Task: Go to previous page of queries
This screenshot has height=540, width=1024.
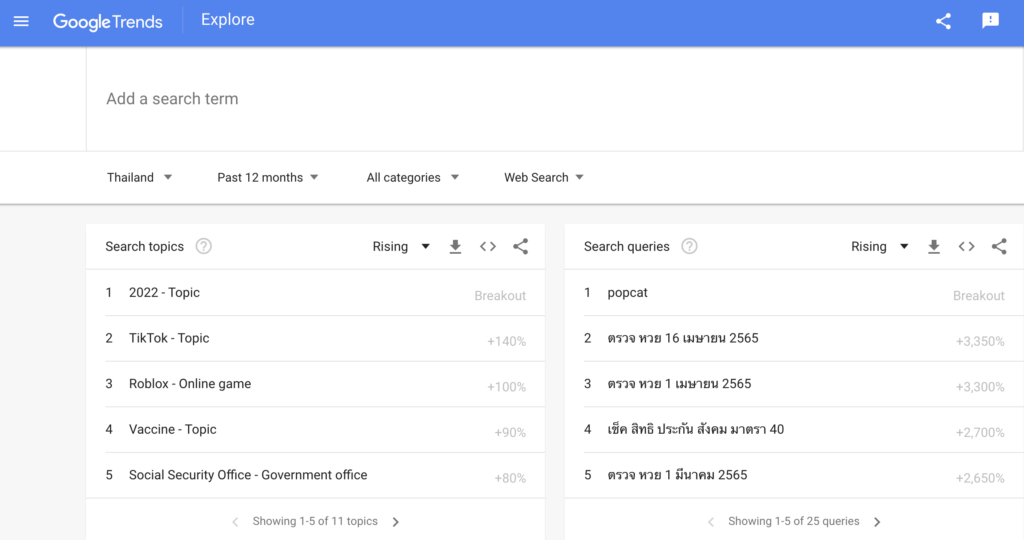Action: point(711,522)
